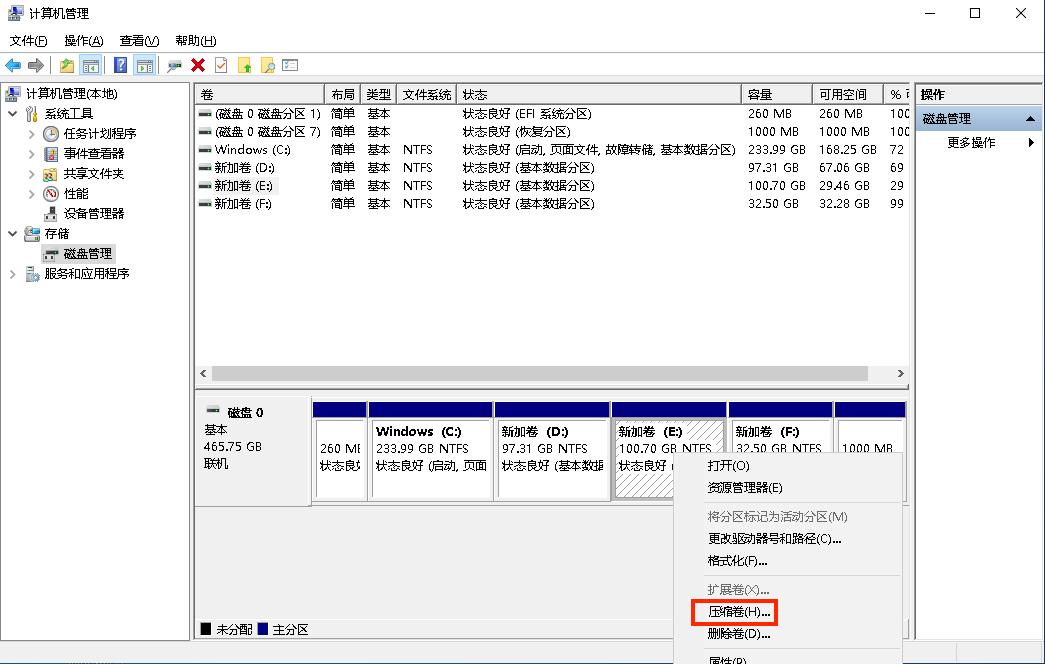Click the Properties checkmark toolbar icon
Viewport: 1045px width, 664px height.
tap(220, 65)
